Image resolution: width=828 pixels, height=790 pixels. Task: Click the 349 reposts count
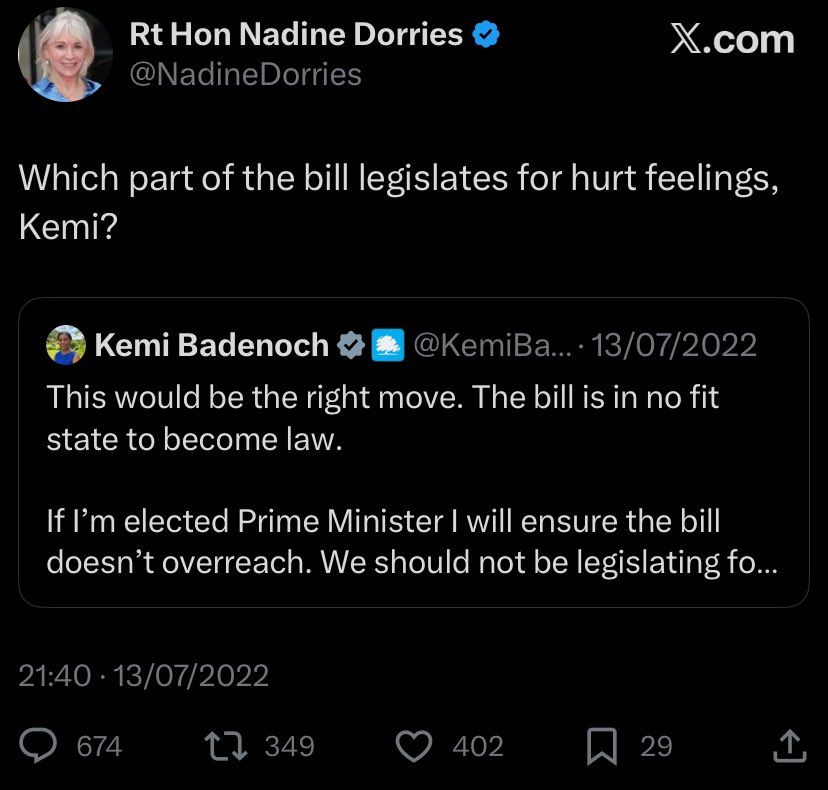pos(289,746)
